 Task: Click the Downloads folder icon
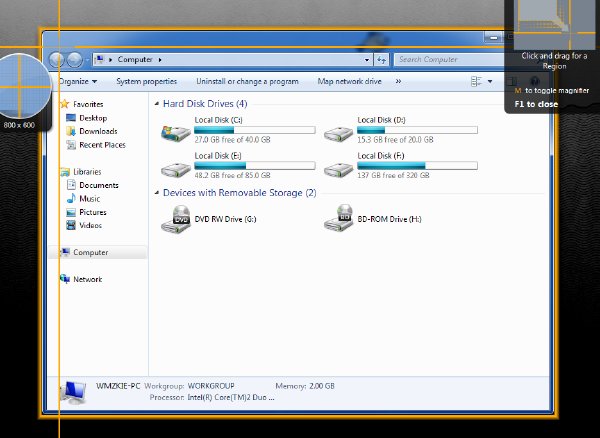click(71, 131)
